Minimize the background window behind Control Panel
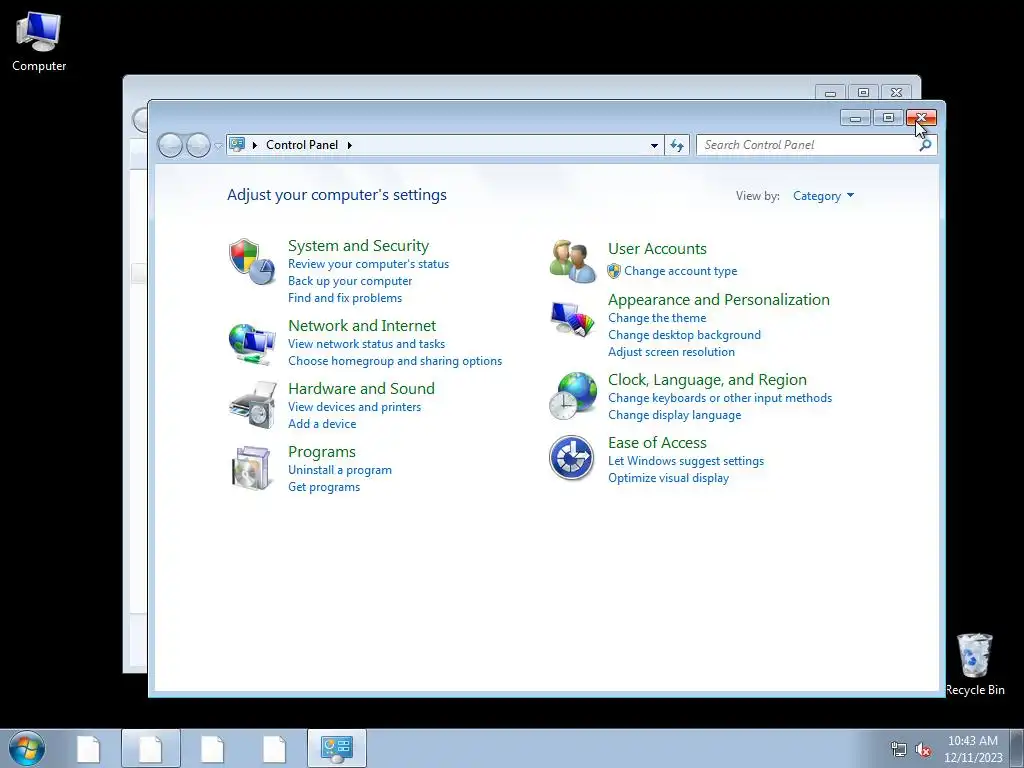Screen dimensions: 1024x768 (830, 93)
